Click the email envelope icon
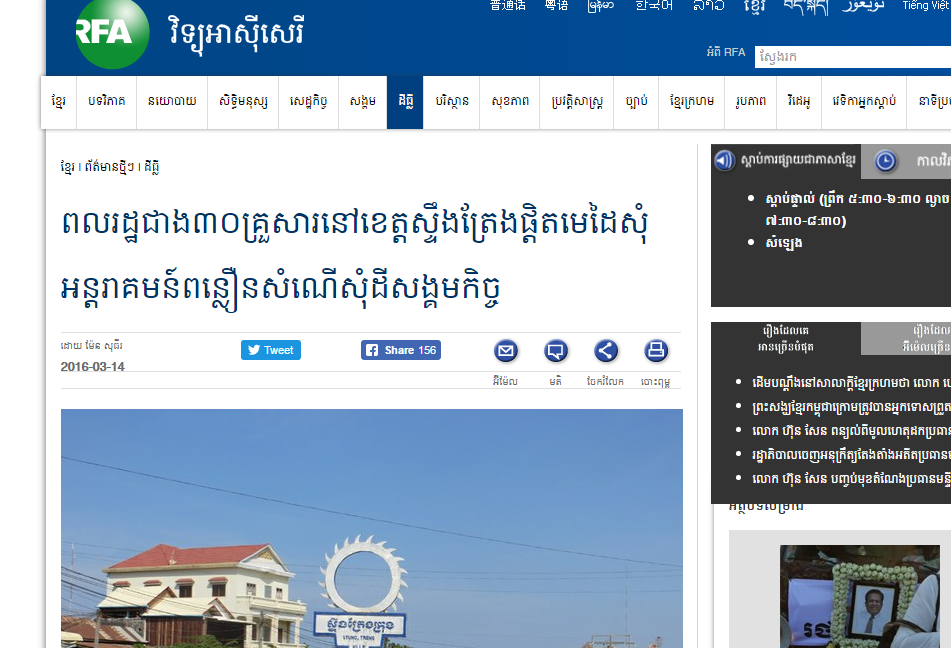Viewport: 951px width, 648px height. coord(506,351)
